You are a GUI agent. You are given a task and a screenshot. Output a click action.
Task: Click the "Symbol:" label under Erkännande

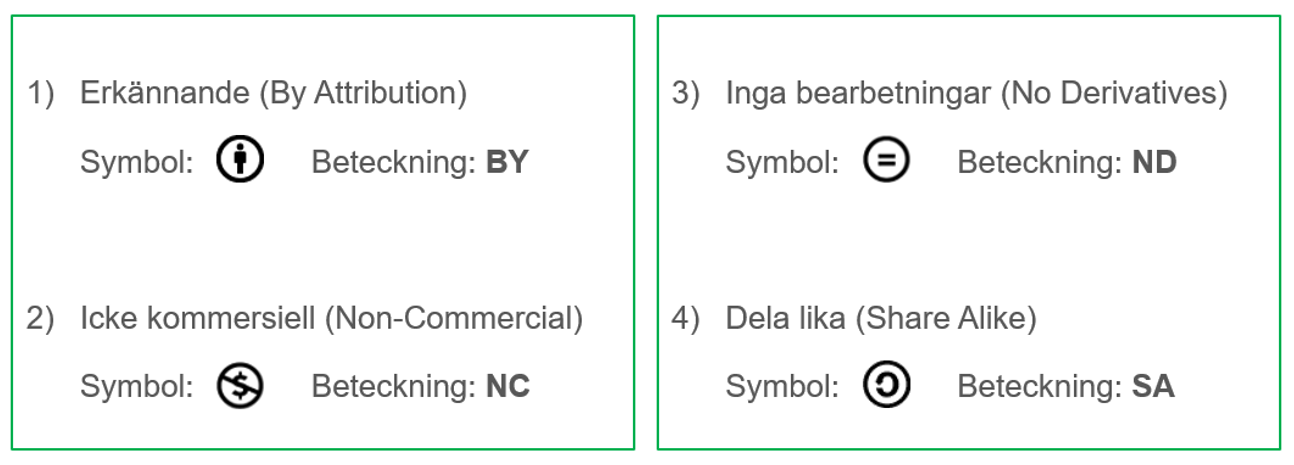pyautogui.click(x=137, y=162)
